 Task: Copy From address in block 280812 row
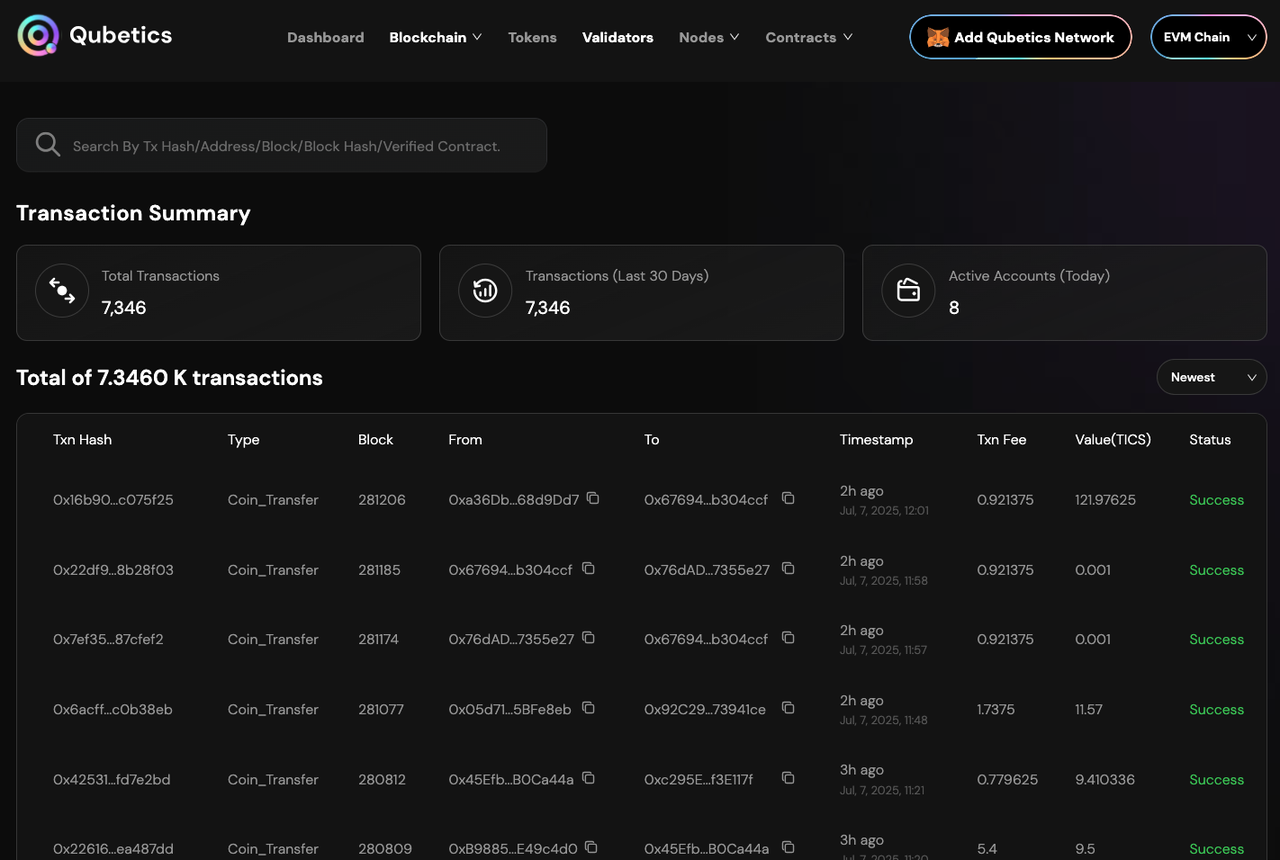coord(588,777)
